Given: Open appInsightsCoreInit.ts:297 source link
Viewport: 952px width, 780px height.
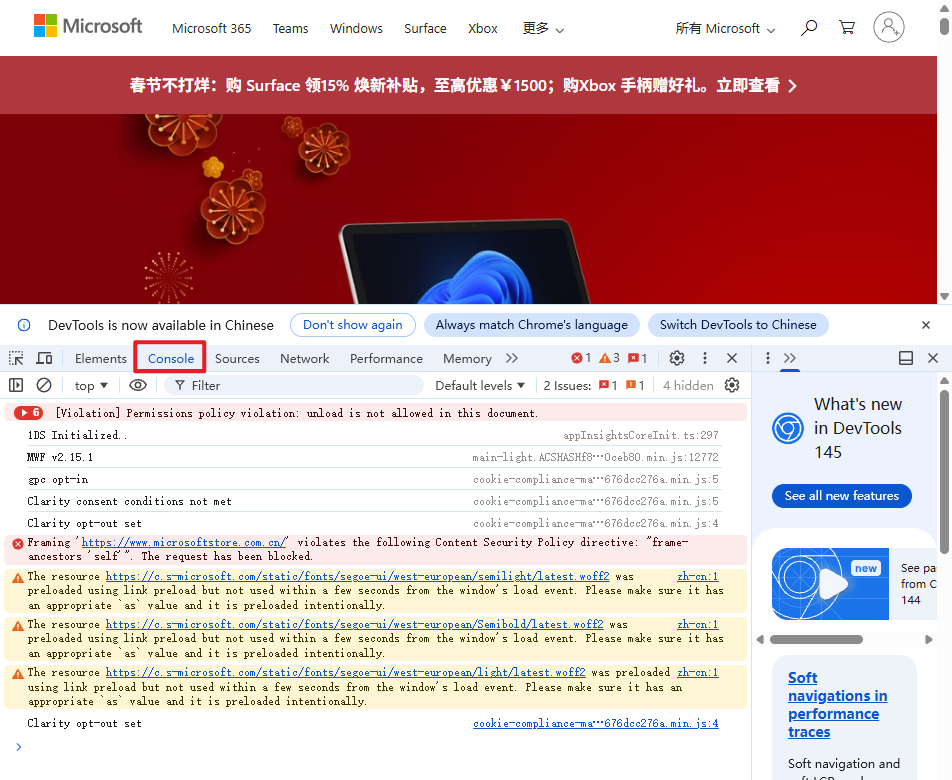Looking at the screenshot, I should pyautogui.click(x=641, y=435).
